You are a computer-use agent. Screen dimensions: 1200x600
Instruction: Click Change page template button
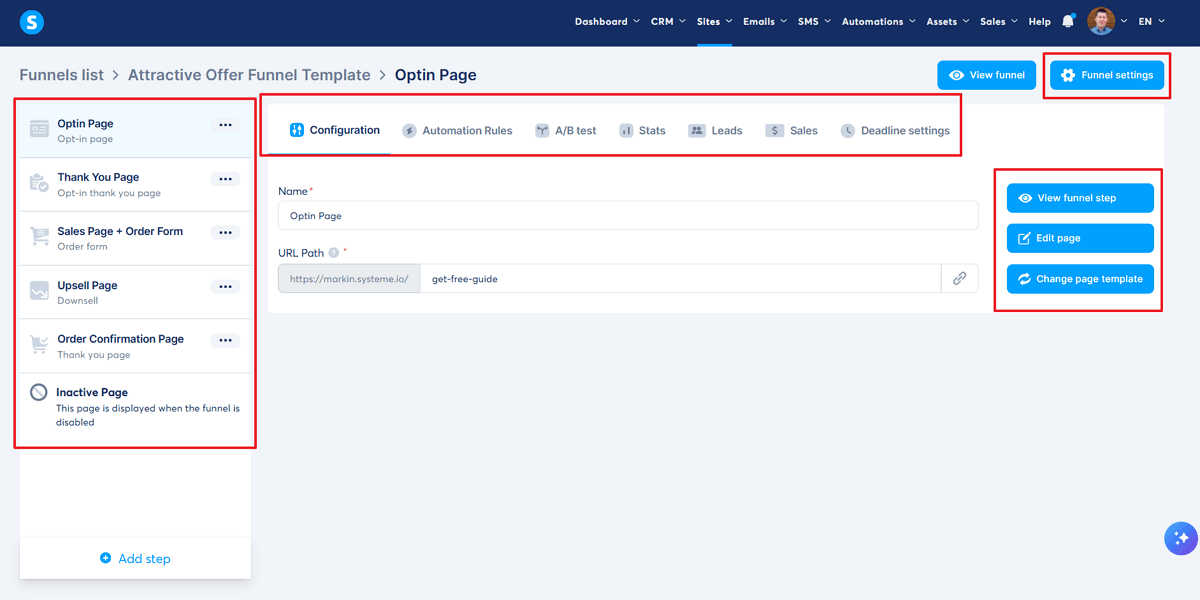[1080, 279]
